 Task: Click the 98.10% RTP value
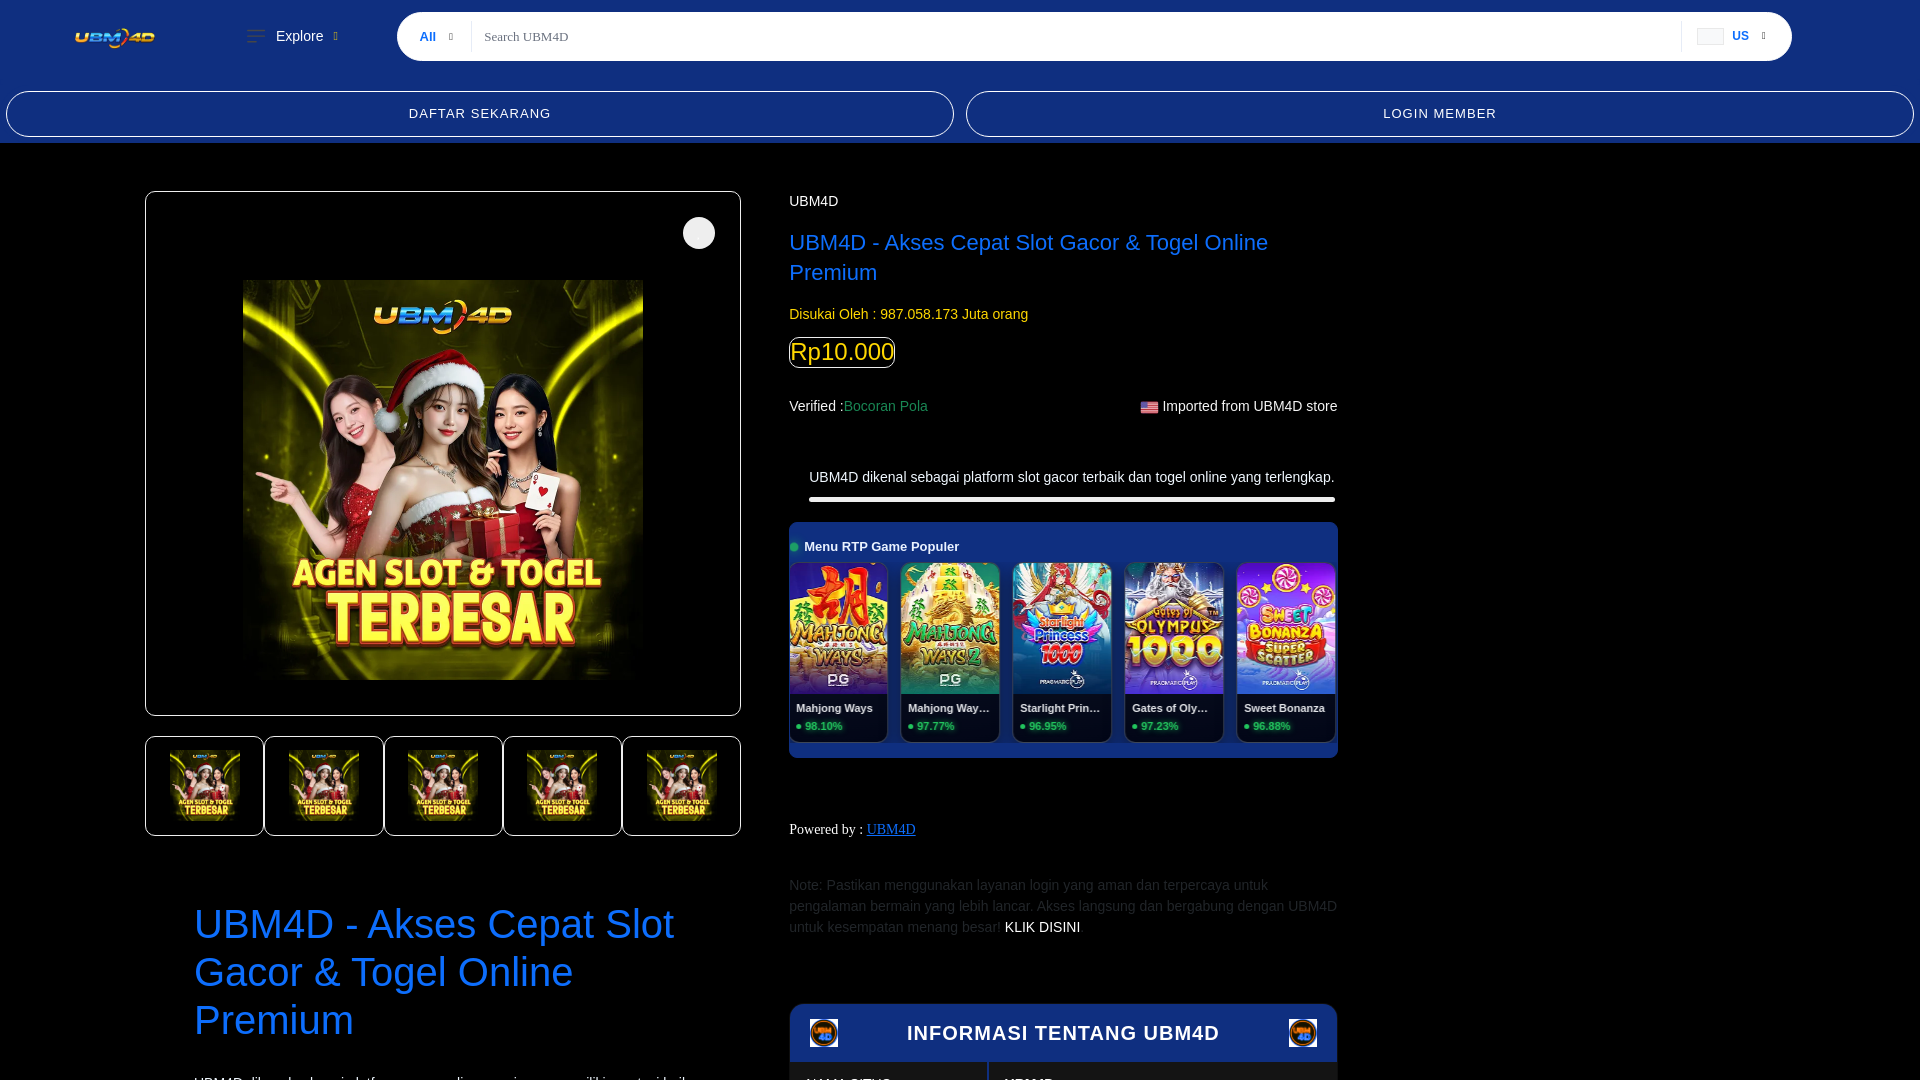(824, 726)
